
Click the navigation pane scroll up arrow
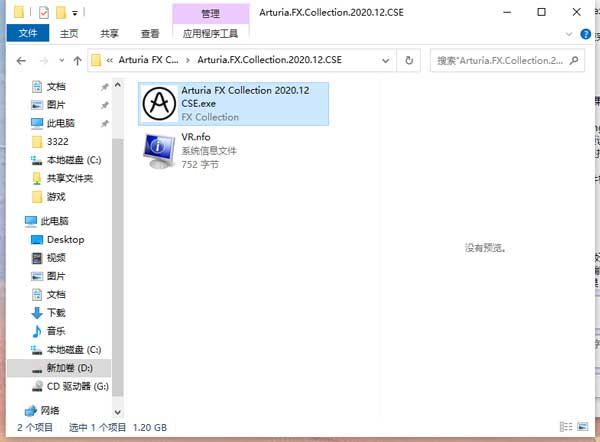(x=118, y=85)
